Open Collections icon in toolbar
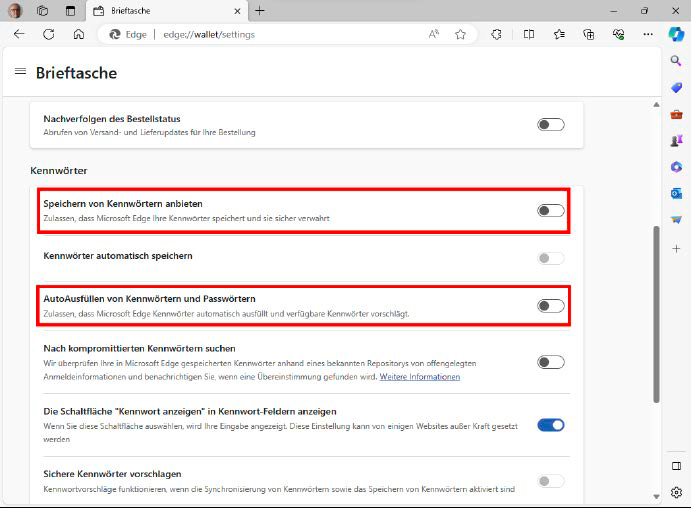 [589, 34]
